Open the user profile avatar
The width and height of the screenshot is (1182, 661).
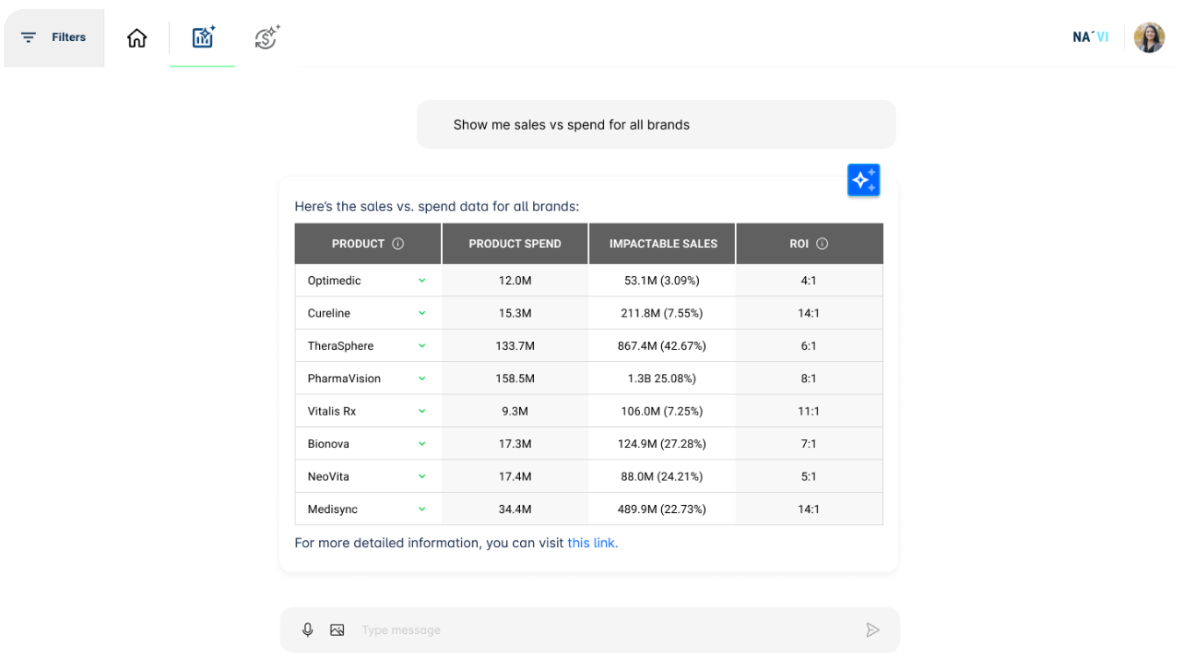[x=1149, y=38]
